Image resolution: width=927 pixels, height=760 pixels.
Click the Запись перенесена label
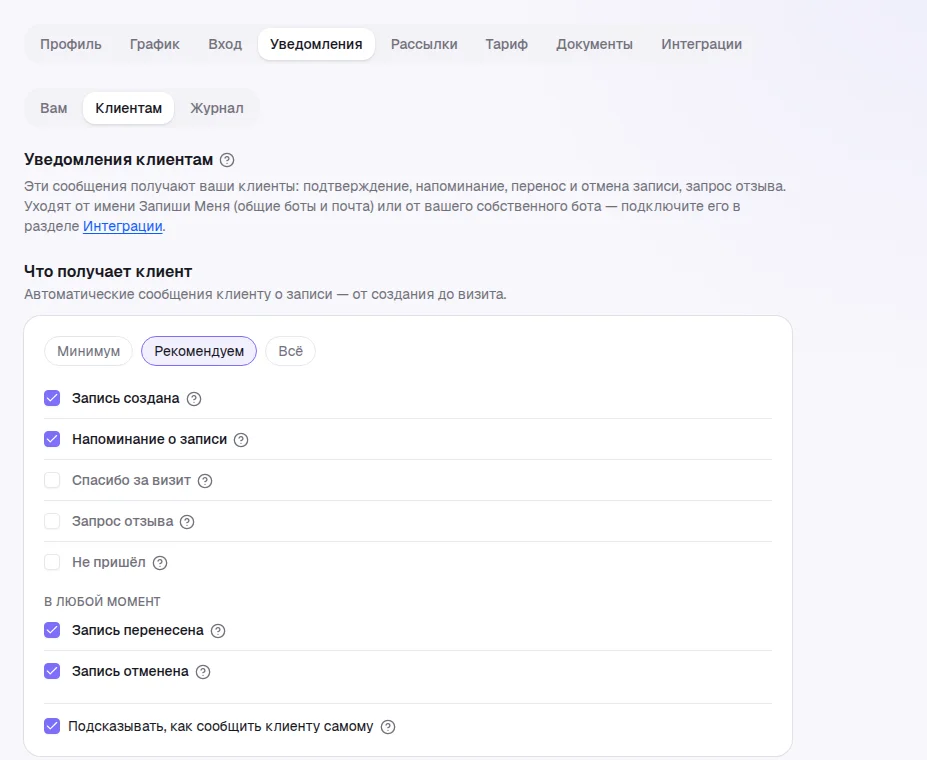138,630
